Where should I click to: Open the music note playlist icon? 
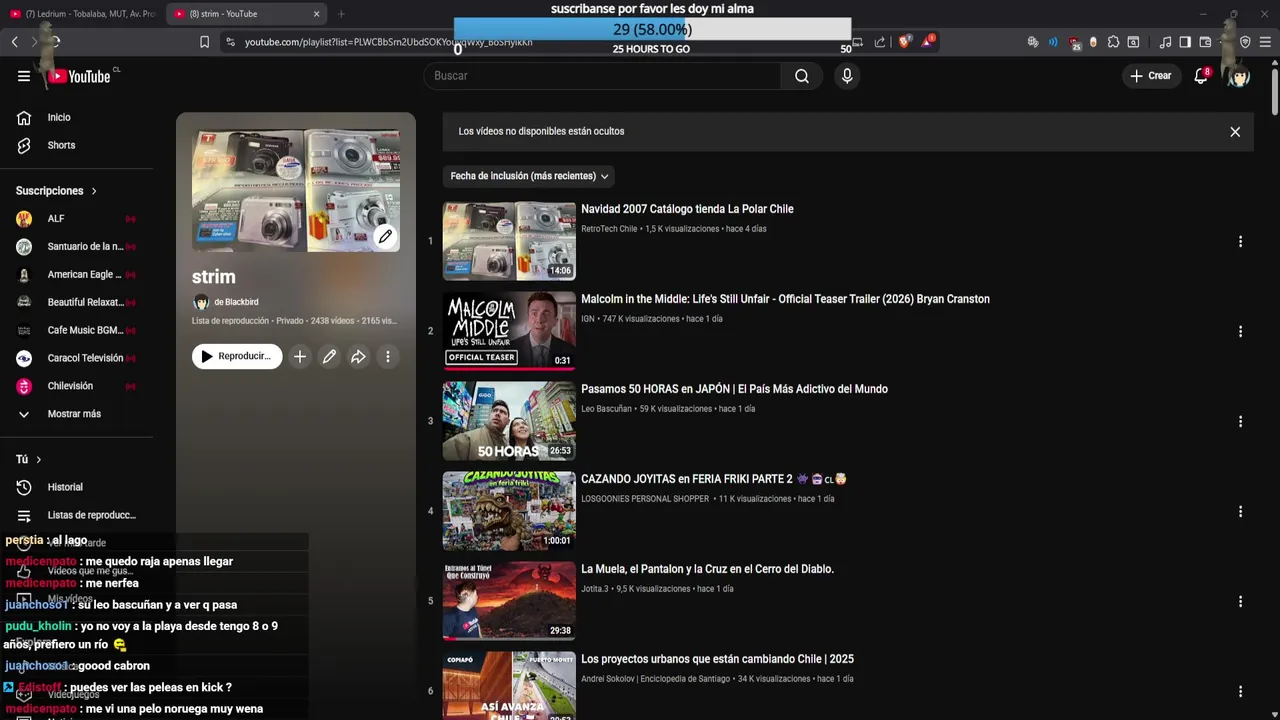(1165, 42)
